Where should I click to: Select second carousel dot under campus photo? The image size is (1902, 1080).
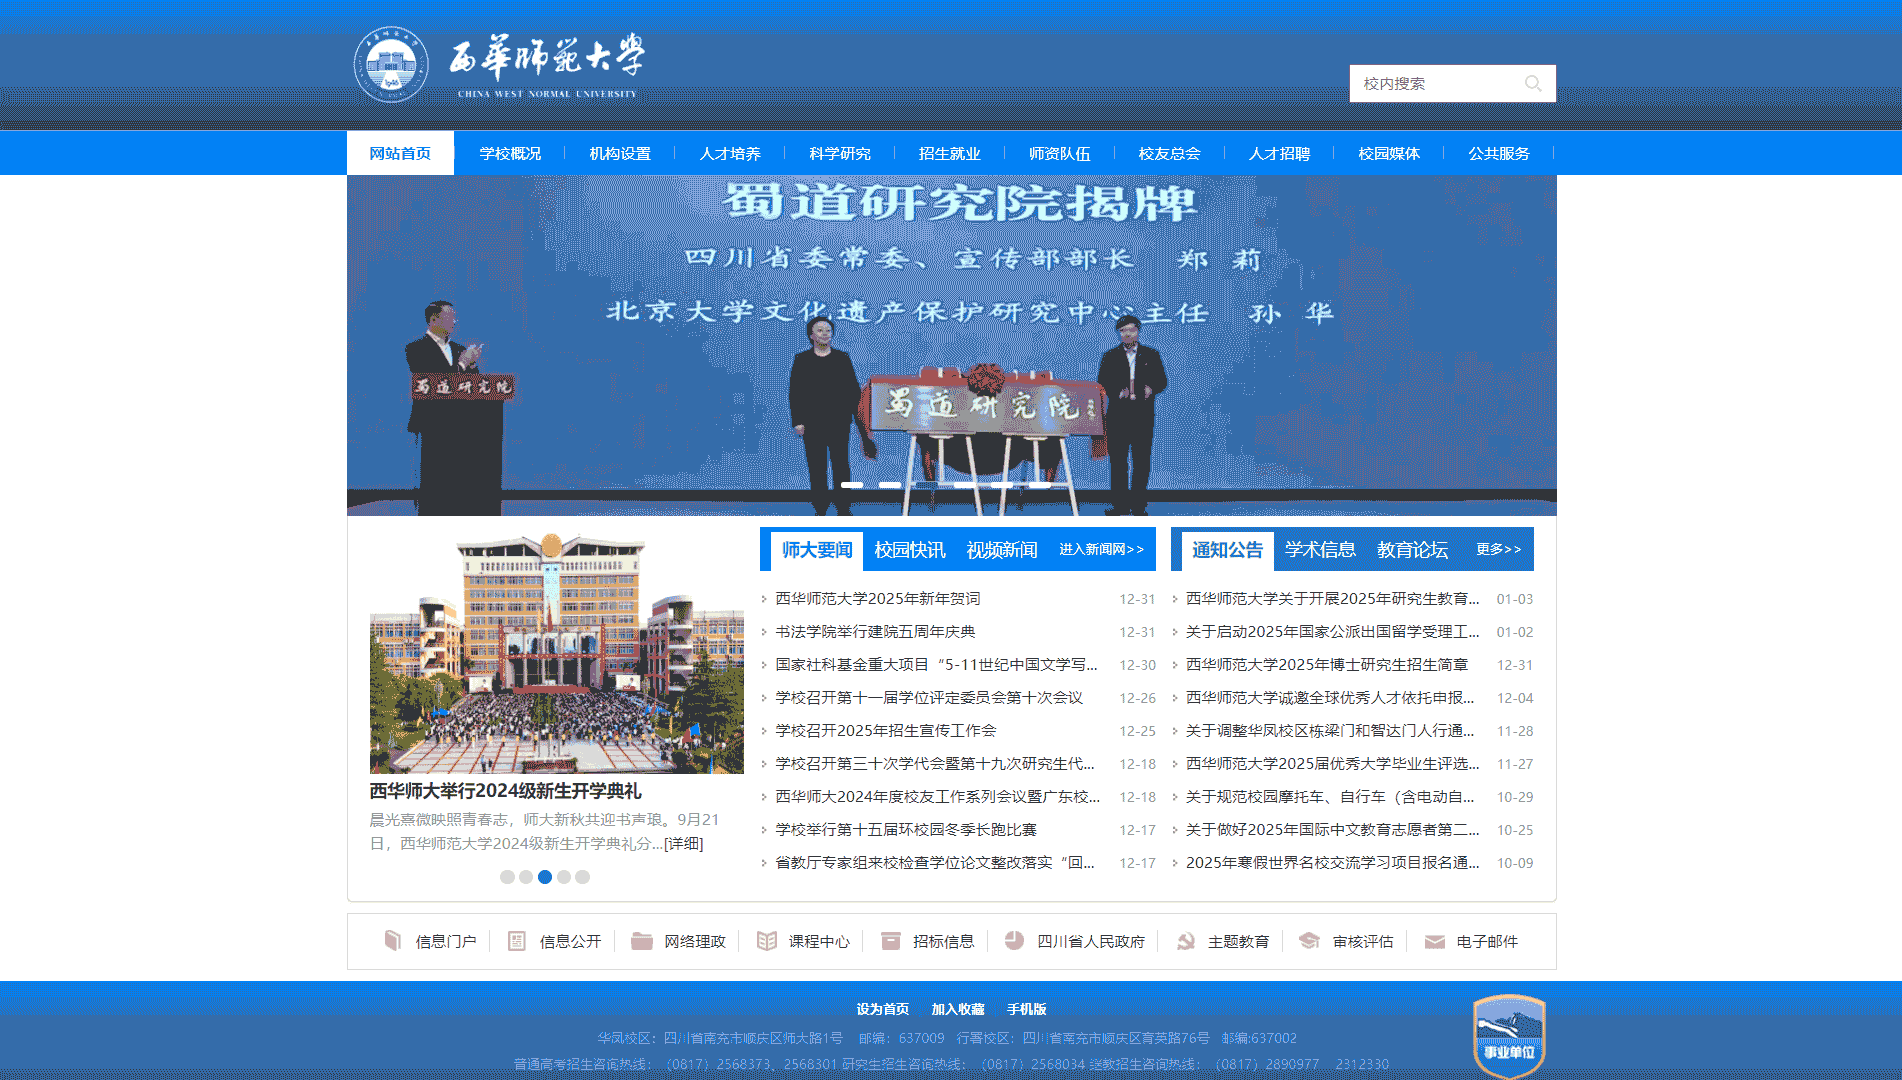(x=526, y=877)
